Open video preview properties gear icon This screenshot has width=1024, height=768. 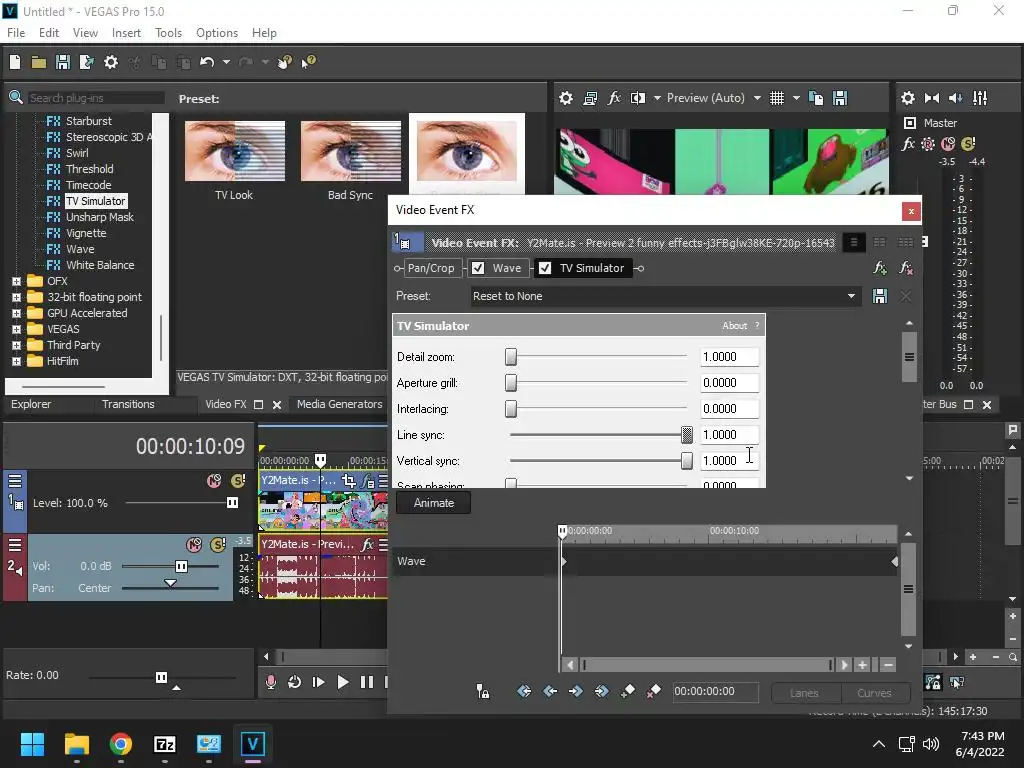(x=566, y=98)
